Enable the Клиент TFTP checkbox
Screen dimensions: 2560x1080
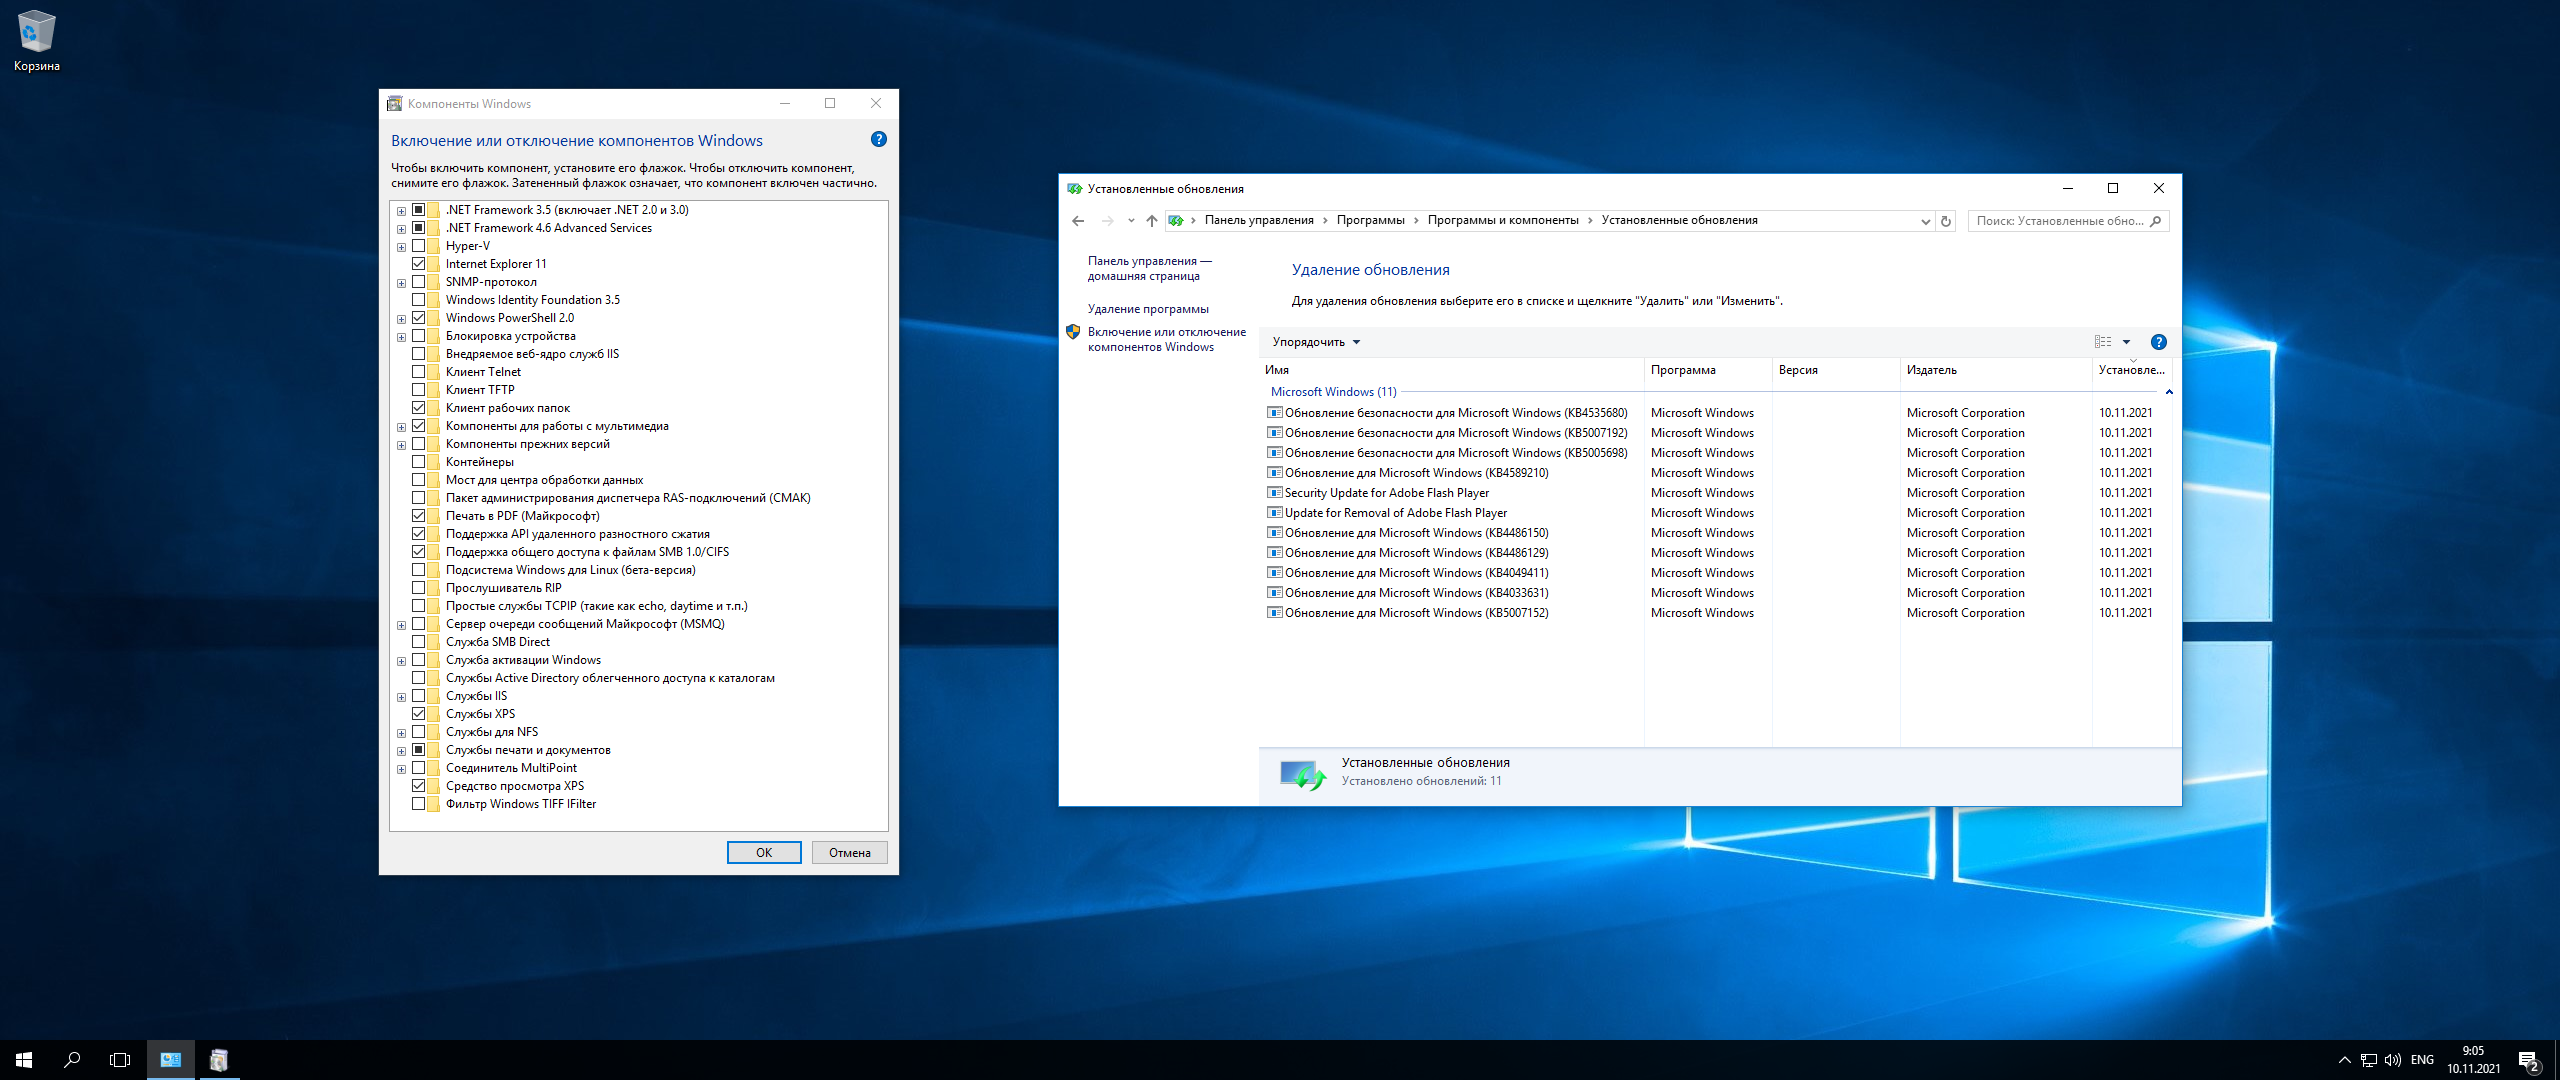click(x=419, y=390)
